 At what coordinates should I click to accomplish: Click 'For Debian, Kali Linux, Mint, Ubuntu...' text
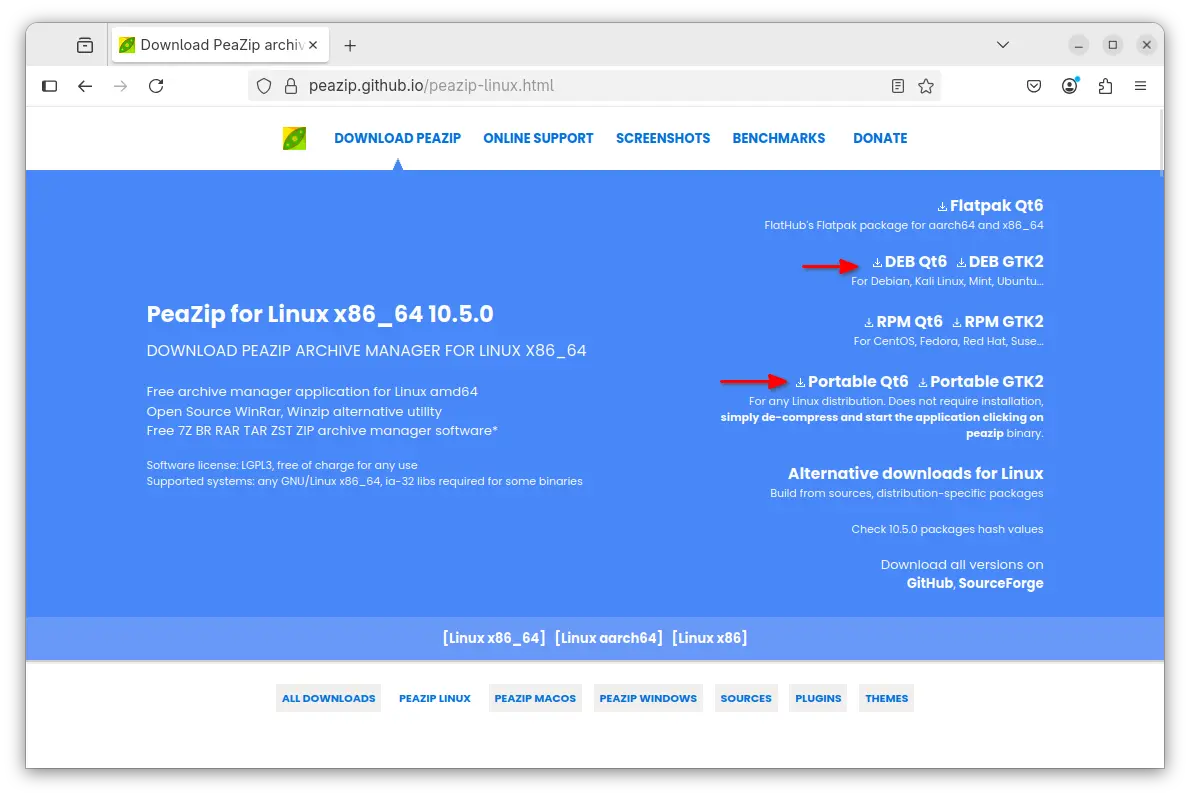click(x=947, y=282)
